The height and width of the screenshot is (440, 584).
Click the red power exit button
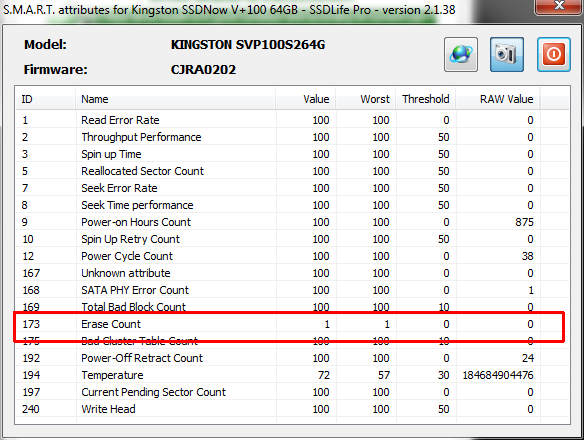[553, 54]
